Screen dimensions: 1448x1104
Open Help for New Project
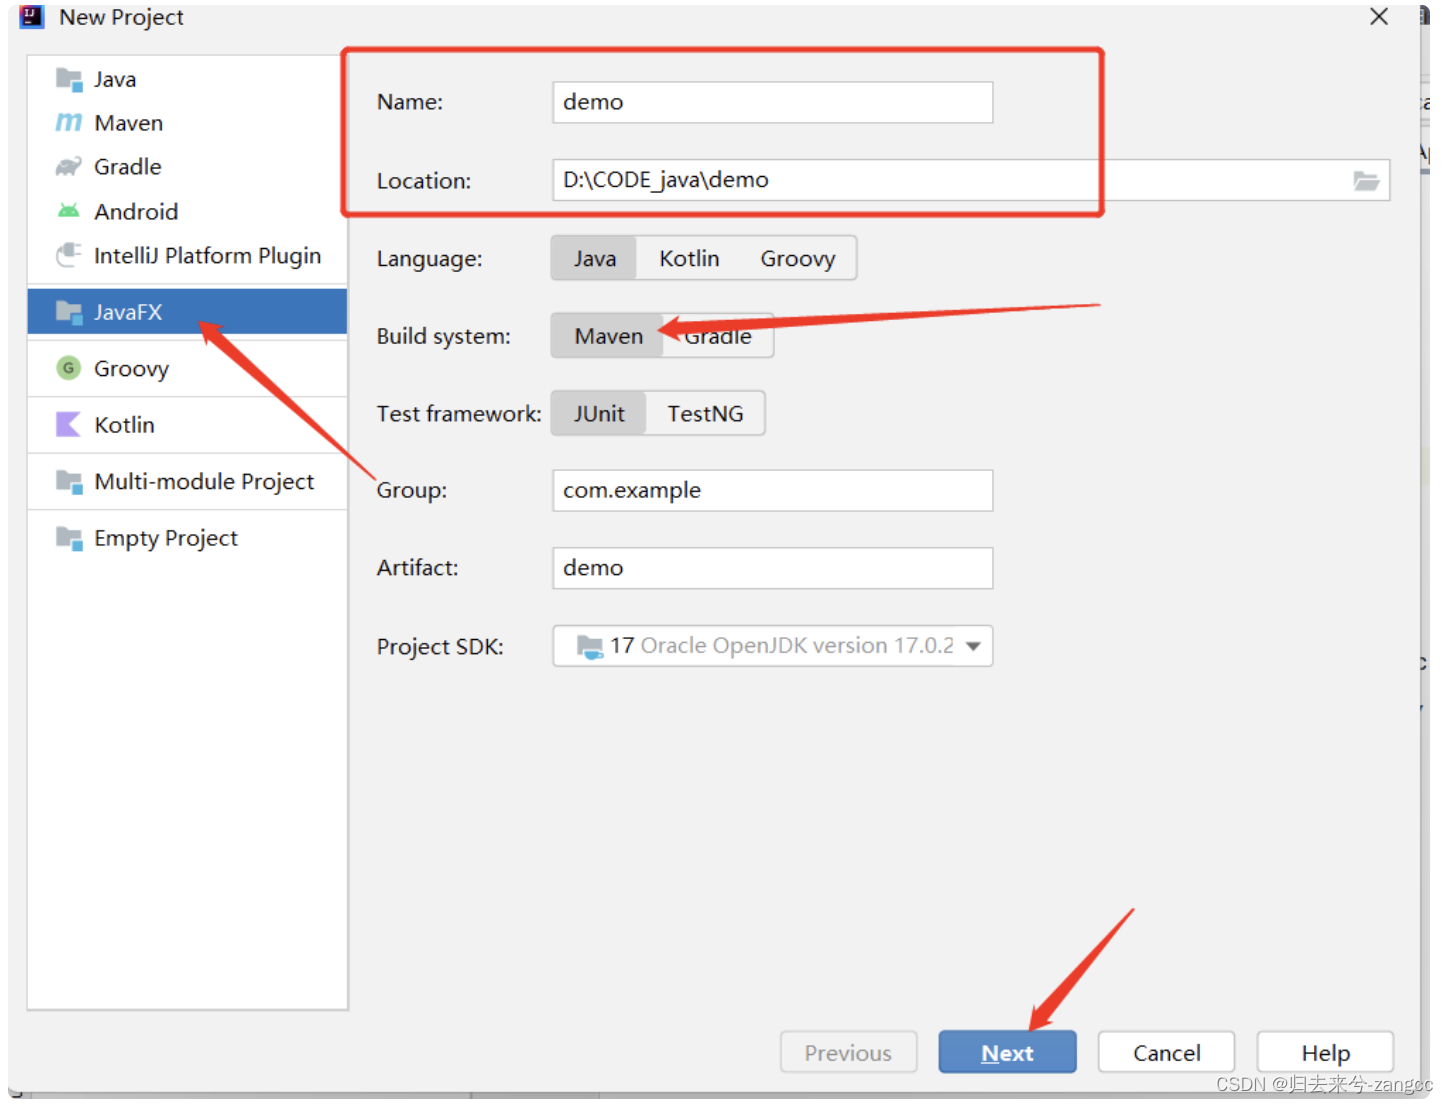(x=1325, y=1052)
